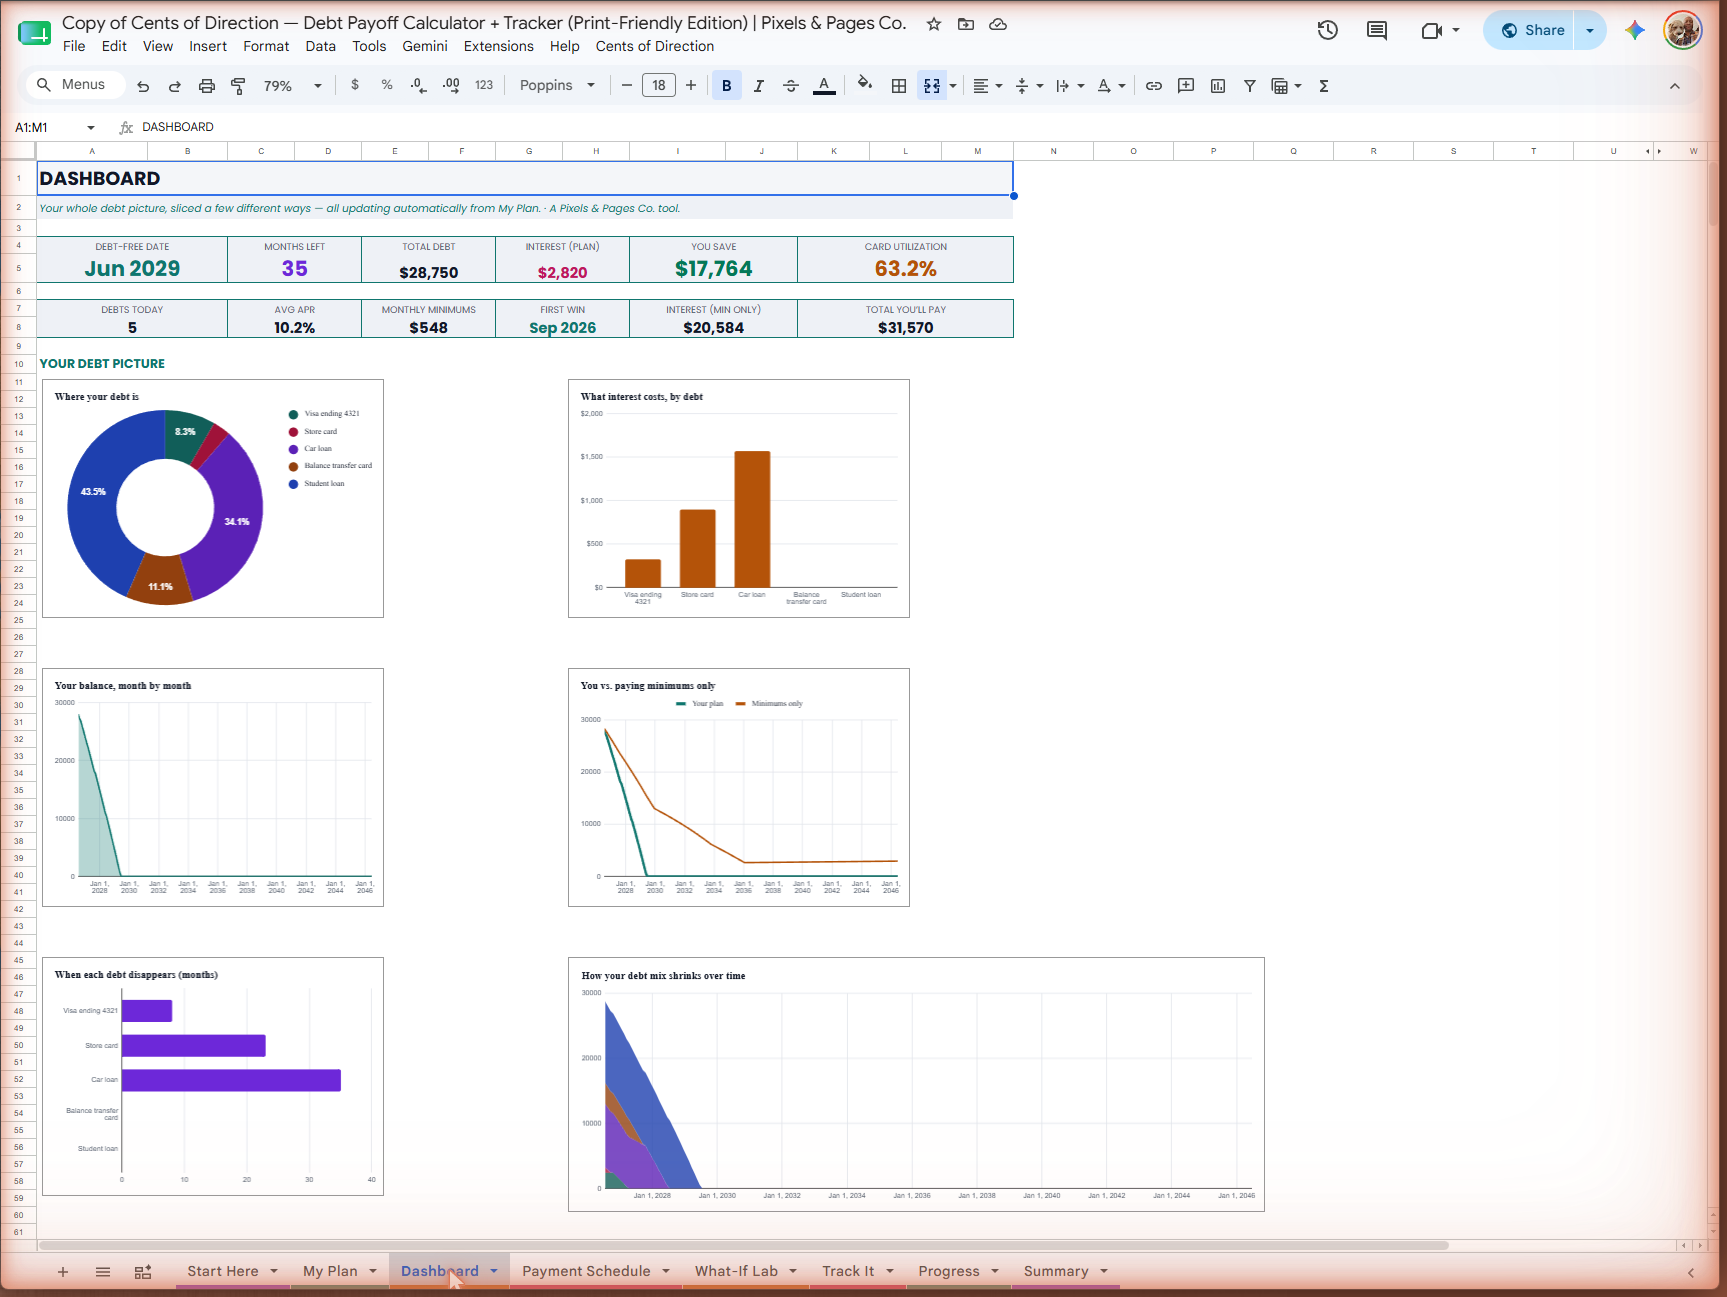Click the Undo icon in the toolbar

pyautogui.click(x=143, y=86)
